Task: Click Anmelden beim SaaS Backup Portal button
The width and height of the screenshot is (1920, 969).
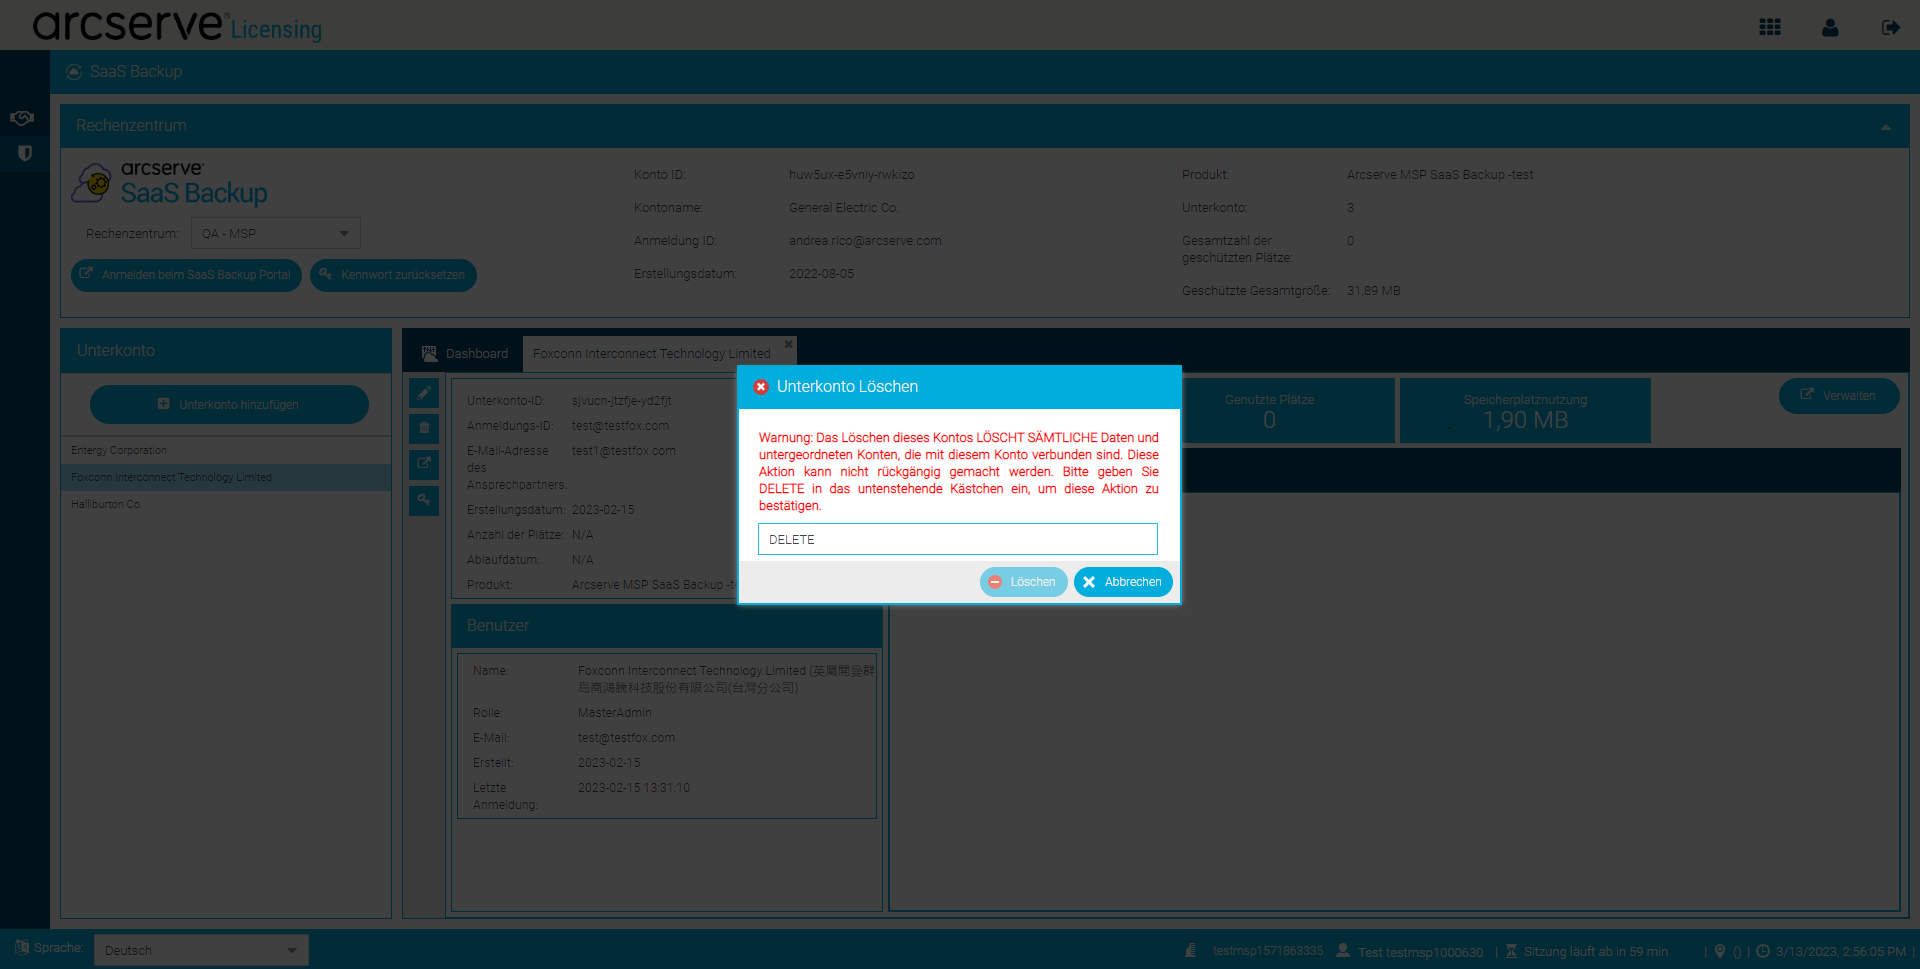Action: pos(186,275)
